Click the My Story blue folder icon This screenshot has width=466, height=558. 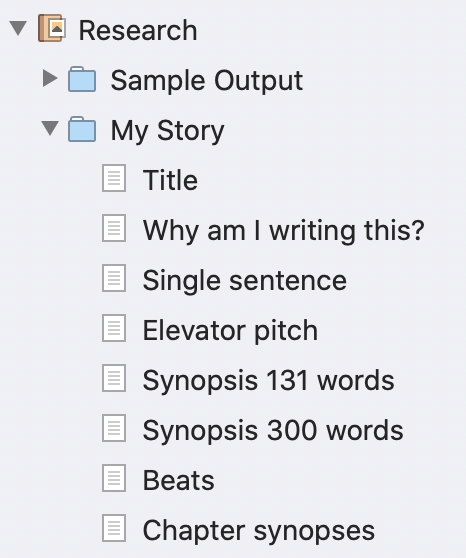coord(82,129)
